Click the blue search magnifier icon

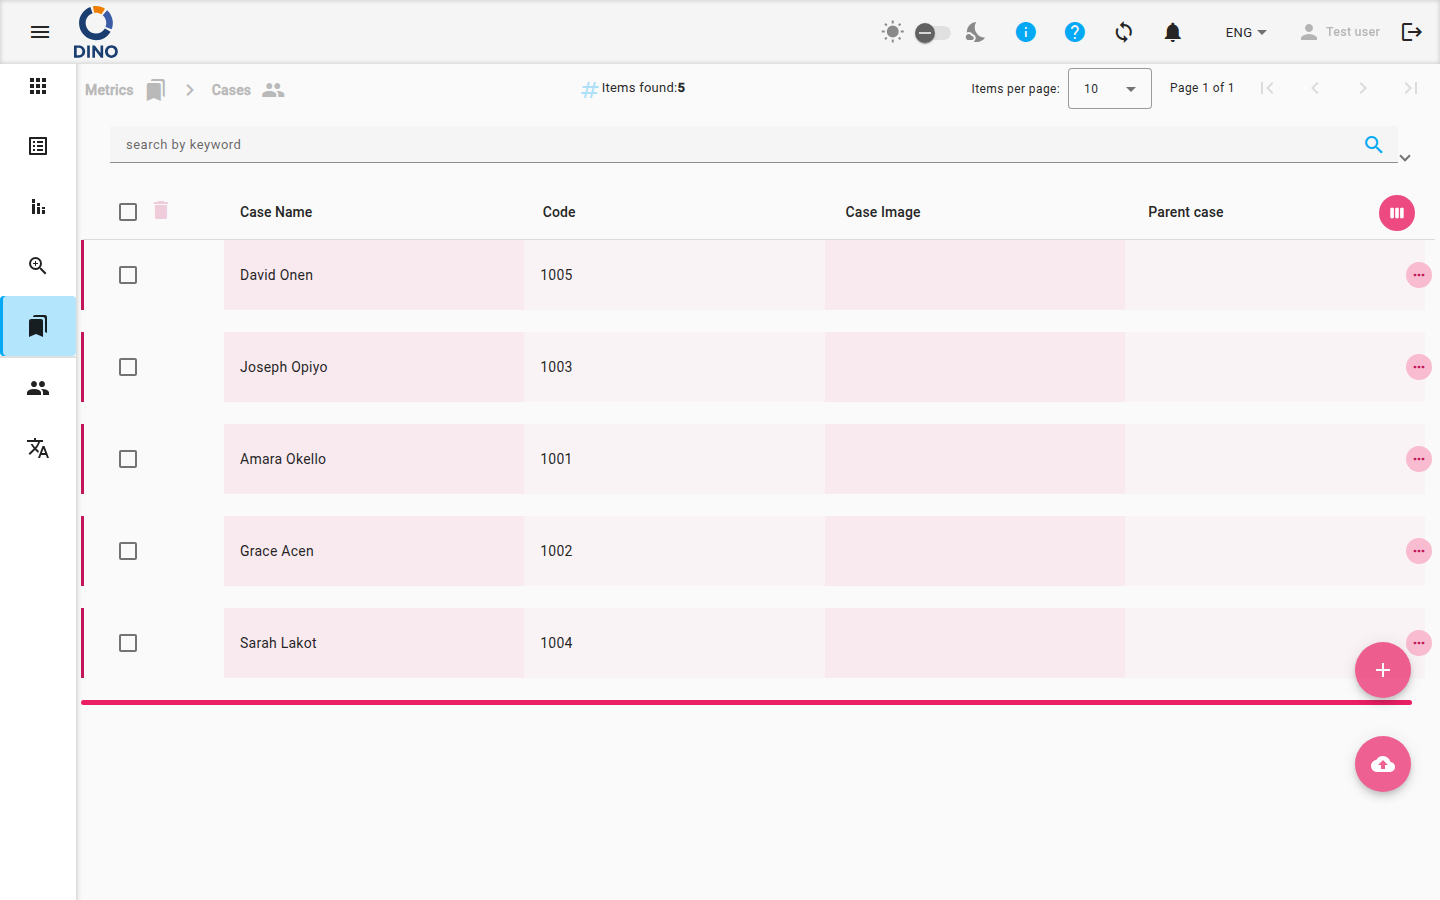pos(1374,144)
